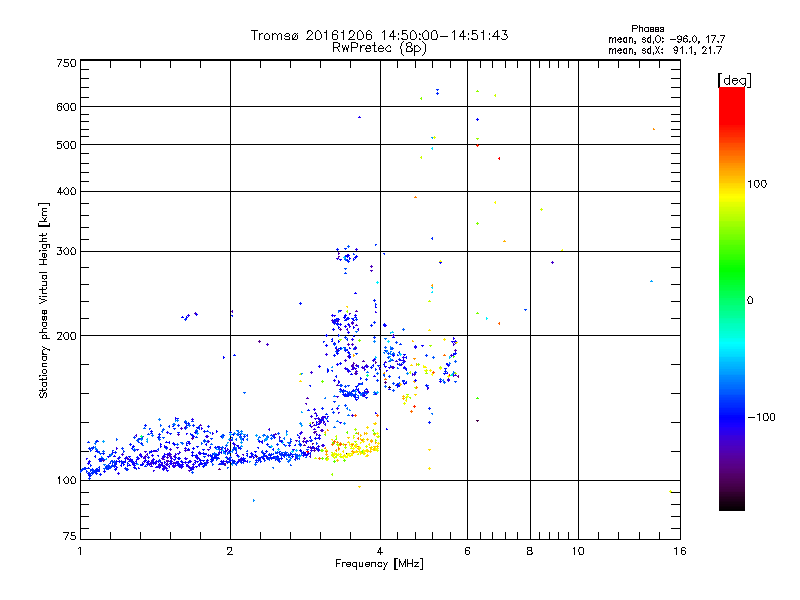Screen dimensions: 800x600
Task: Click the colorbar tick label '0'
Action: point(750,301)
